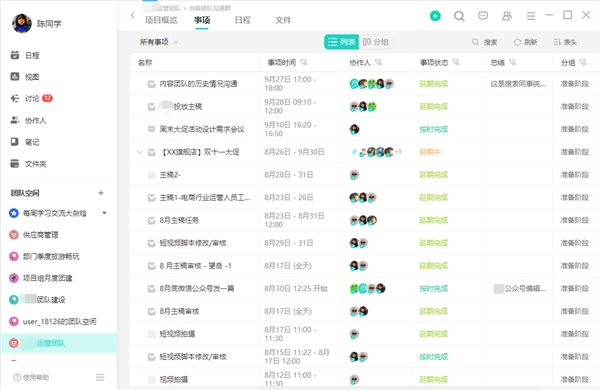Toggle the checkbox for 8月主稿审核
Viewport: 600px width, 390px height.
[x=152, y=311]
